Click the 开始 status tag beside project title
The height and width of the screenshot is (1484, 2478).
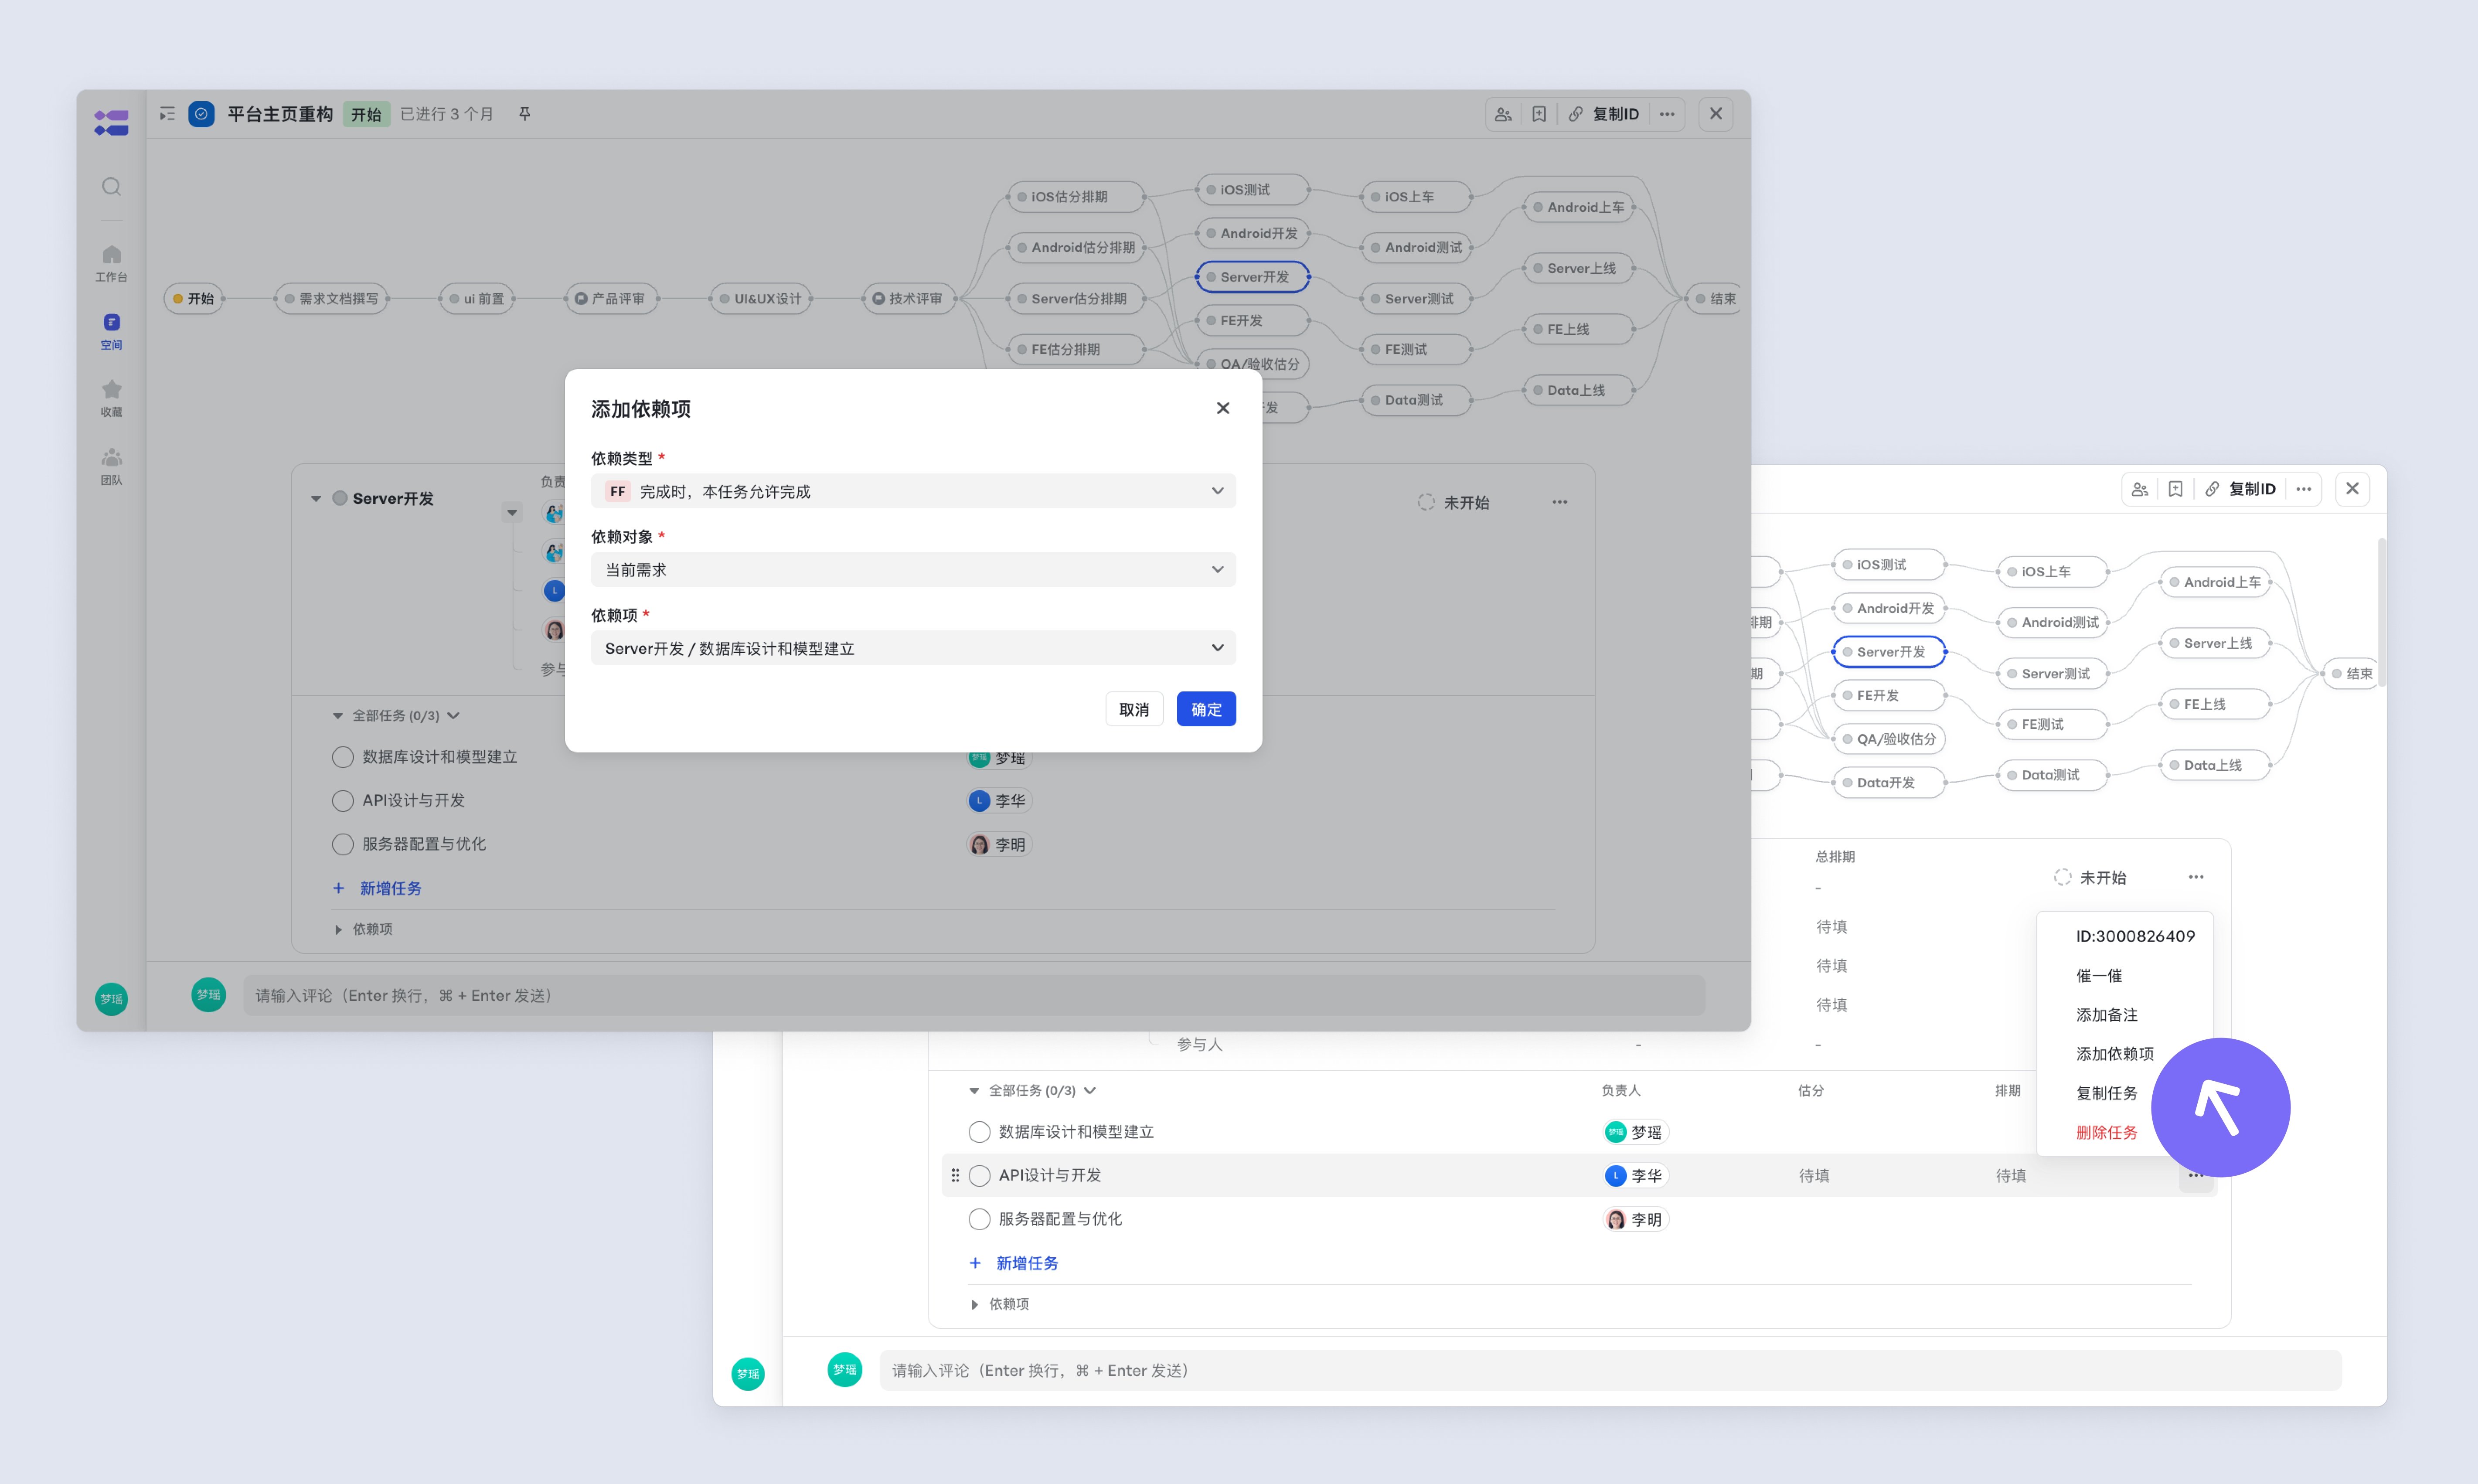366,114
